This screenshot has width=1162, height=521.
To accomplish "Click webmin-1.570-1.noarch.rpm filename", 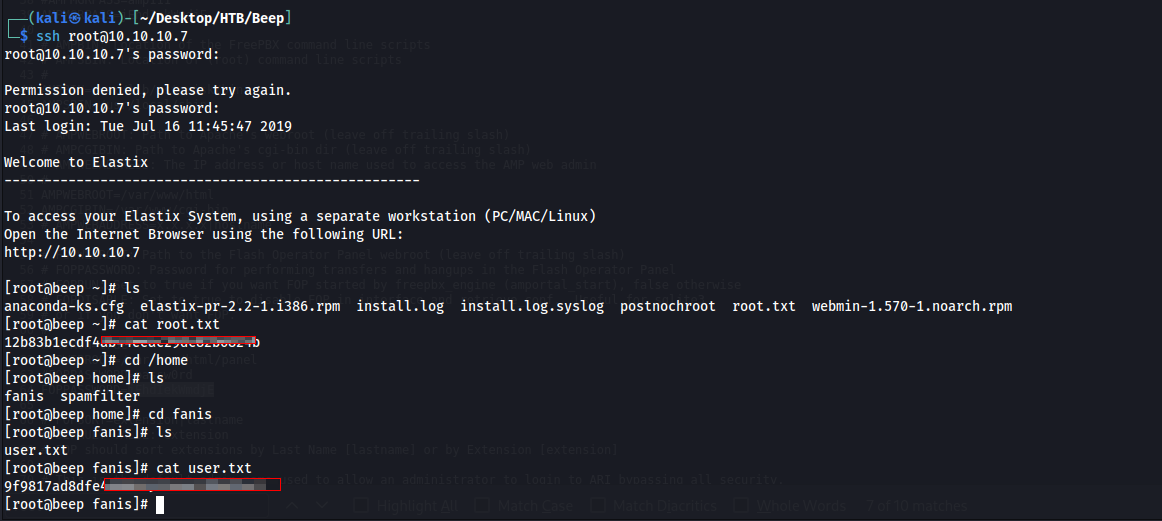I will (x=912, y=306).
